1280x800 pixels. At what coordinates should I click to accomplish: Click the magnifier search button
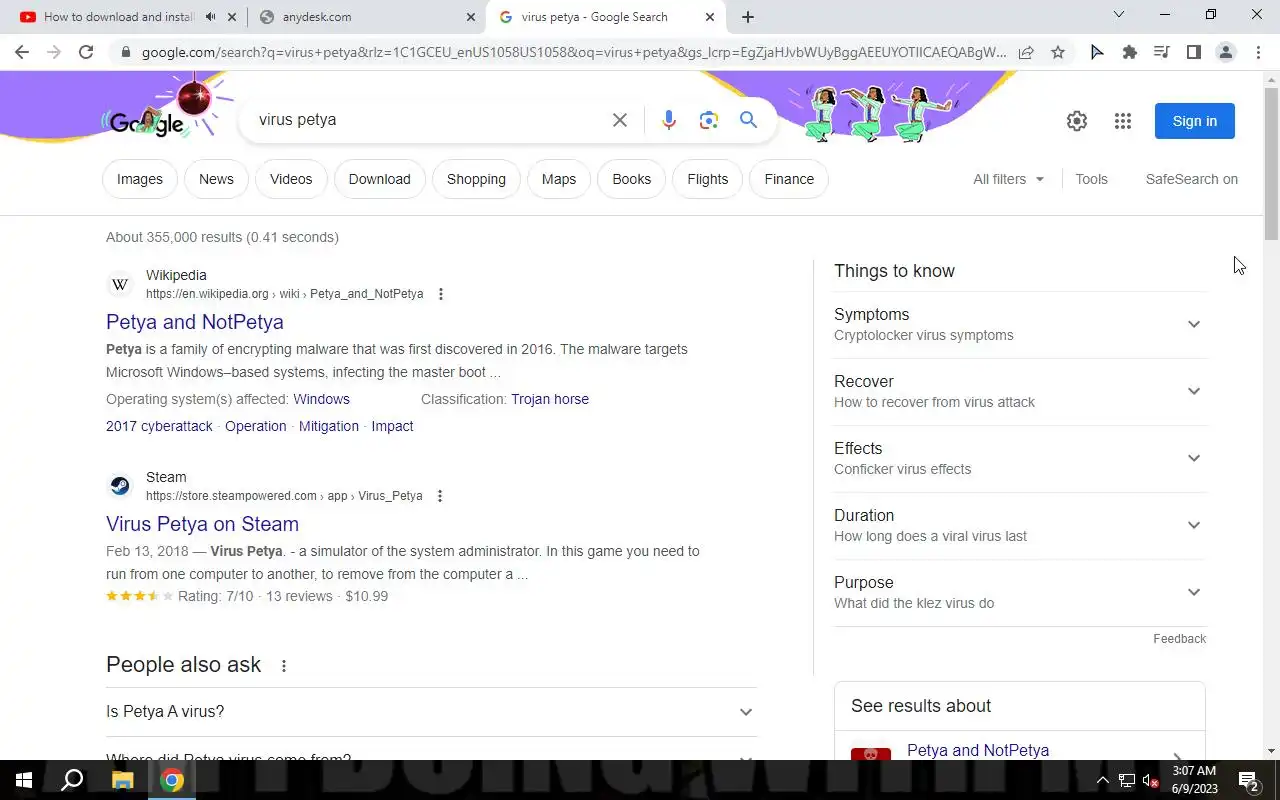tap(748, 120)
